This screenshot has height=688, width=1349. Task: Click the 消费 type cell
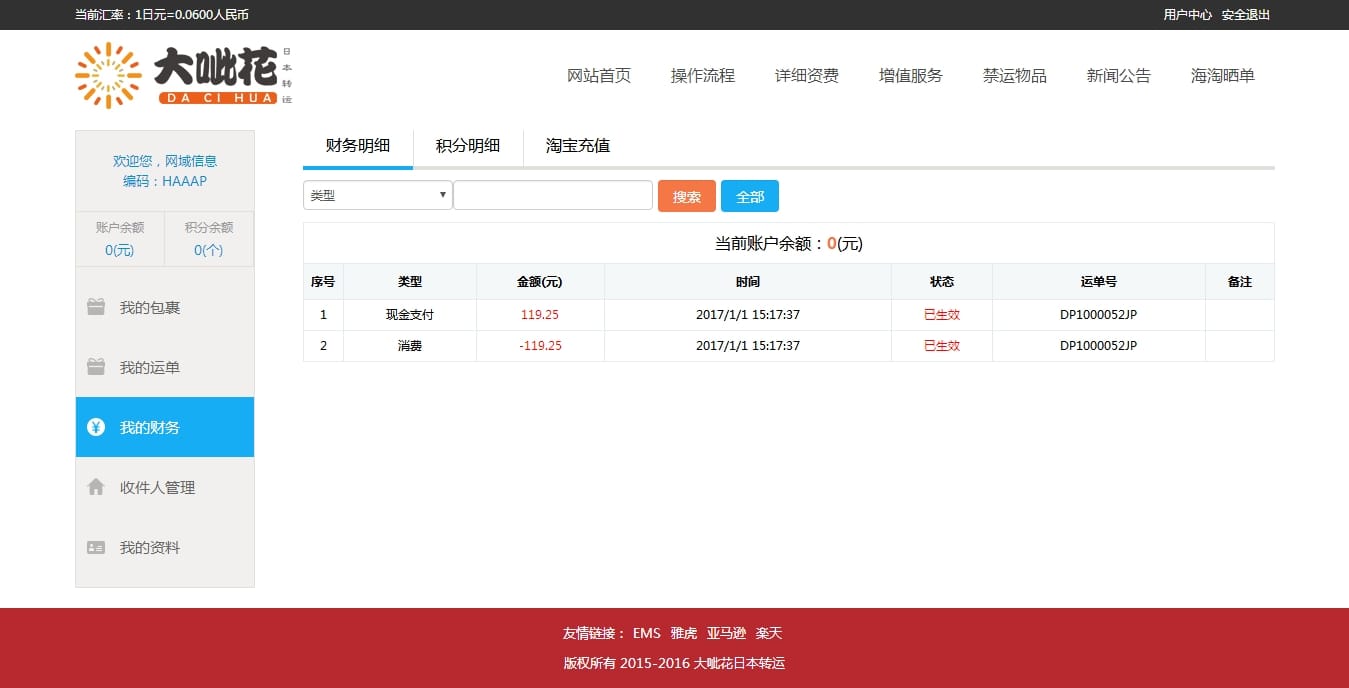pos(410,345)
